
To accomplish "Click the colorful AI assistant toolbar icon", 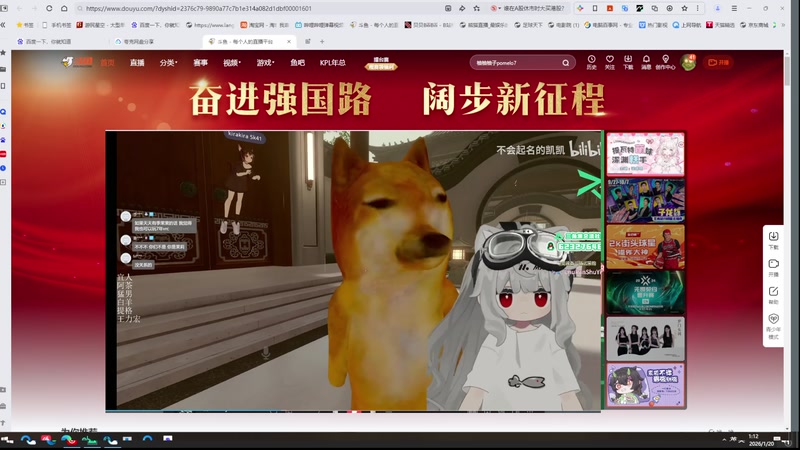I will pyautogui.click(x=580, y=8).
